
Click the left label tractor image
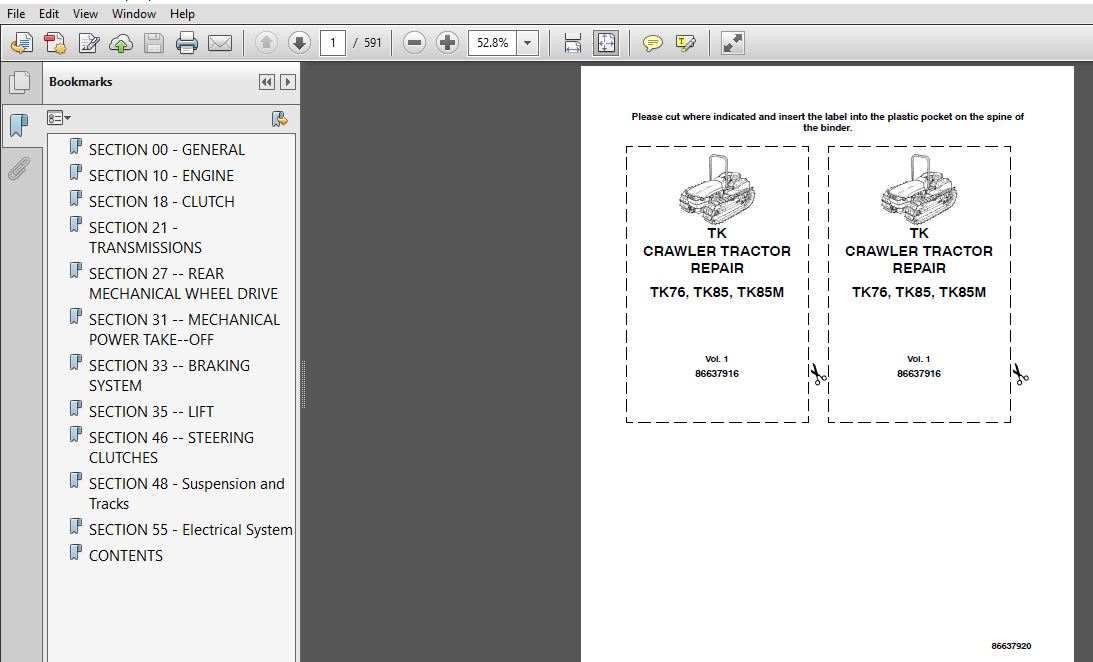(717, 189)
